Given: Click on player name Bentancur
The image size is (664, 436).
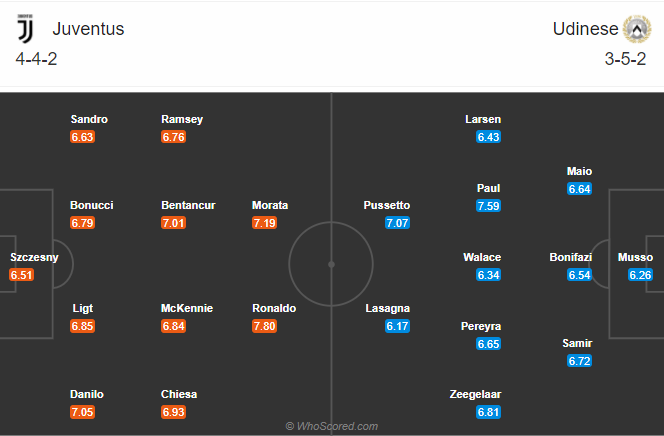Looking at the screenshot, I should [x=186, y=205].
